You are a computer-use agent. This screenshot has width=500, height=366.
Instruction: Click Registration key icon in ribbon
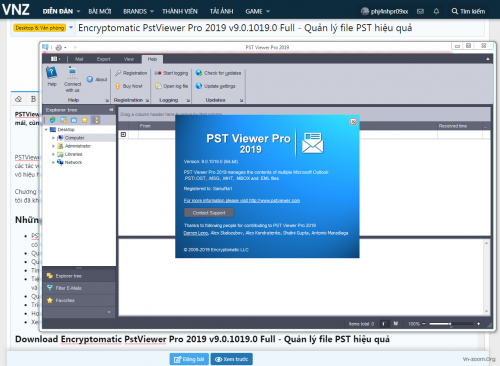coord(118,73)
